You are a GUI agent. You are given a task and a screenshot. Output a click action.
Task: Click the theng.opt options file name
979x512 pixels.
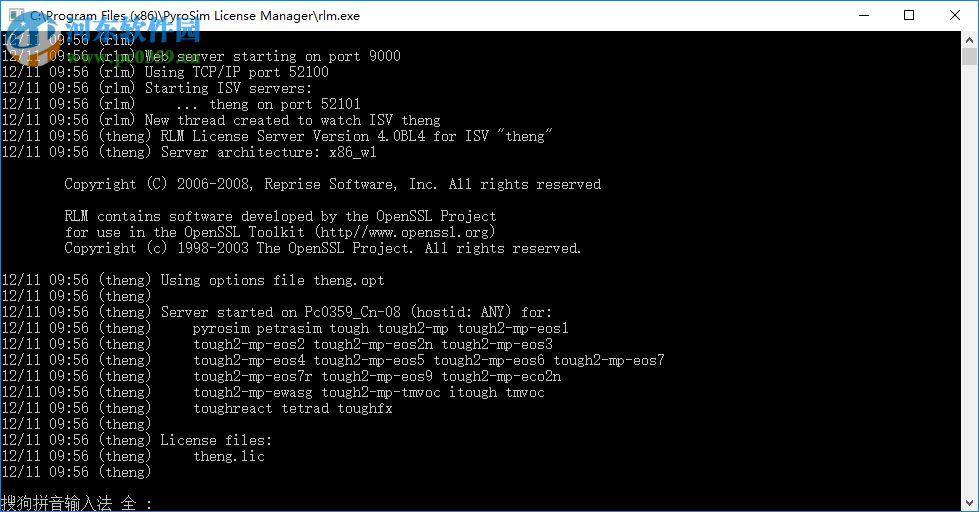click(349, 280)
